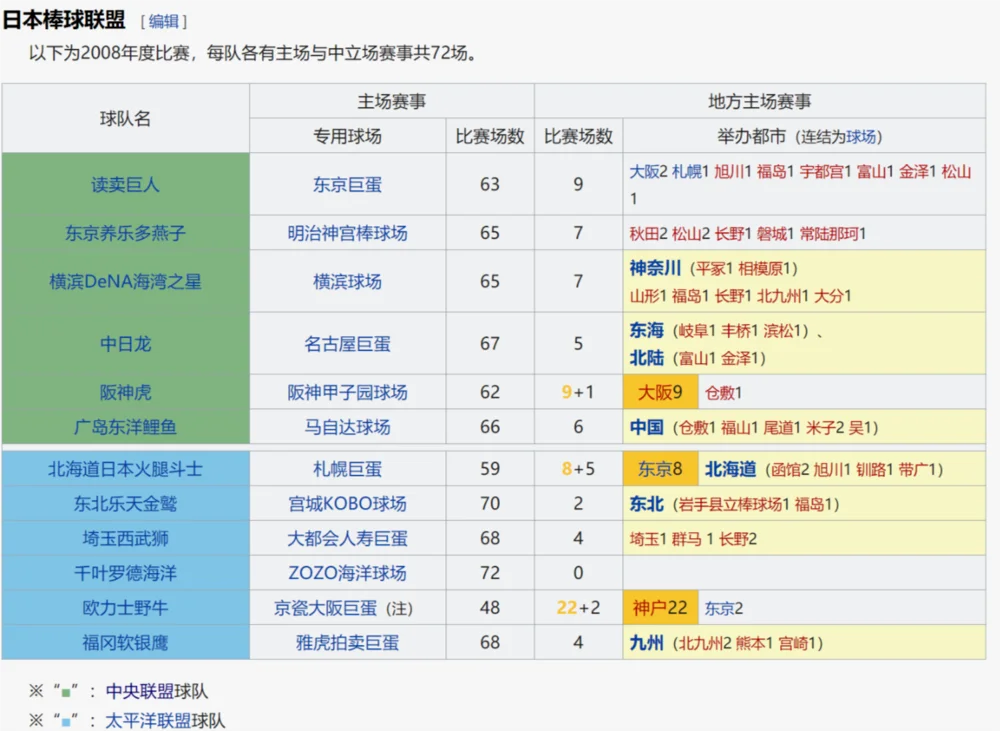The height and width of the screenshot is (731, 1000).
Task: Click the 编辑 edit link beside the heading
Action: pyautogui.click(x=163, y=22)
